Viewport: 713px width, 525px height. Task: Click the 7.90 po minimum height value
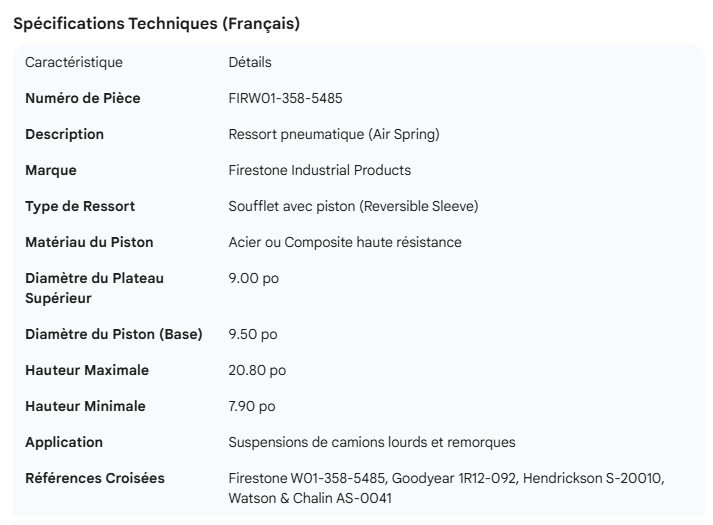[252, 406]
